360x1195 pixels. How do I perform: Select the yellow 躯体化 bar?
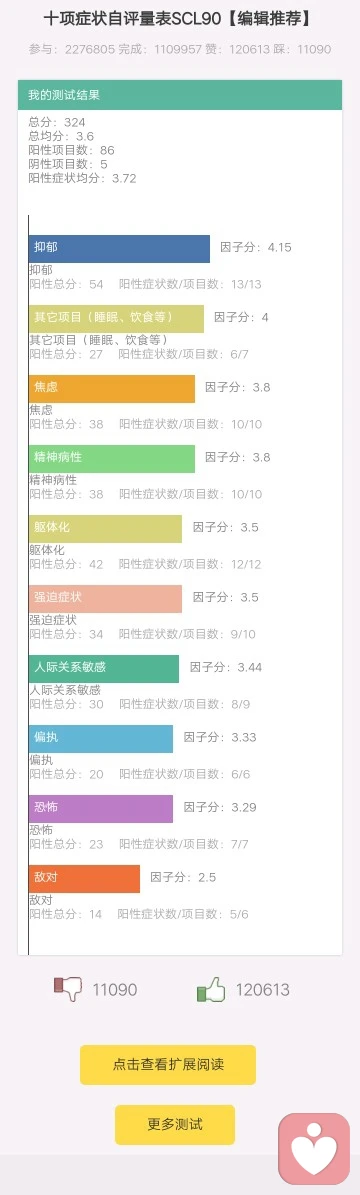pyautogui.click(x=105, y=529)
